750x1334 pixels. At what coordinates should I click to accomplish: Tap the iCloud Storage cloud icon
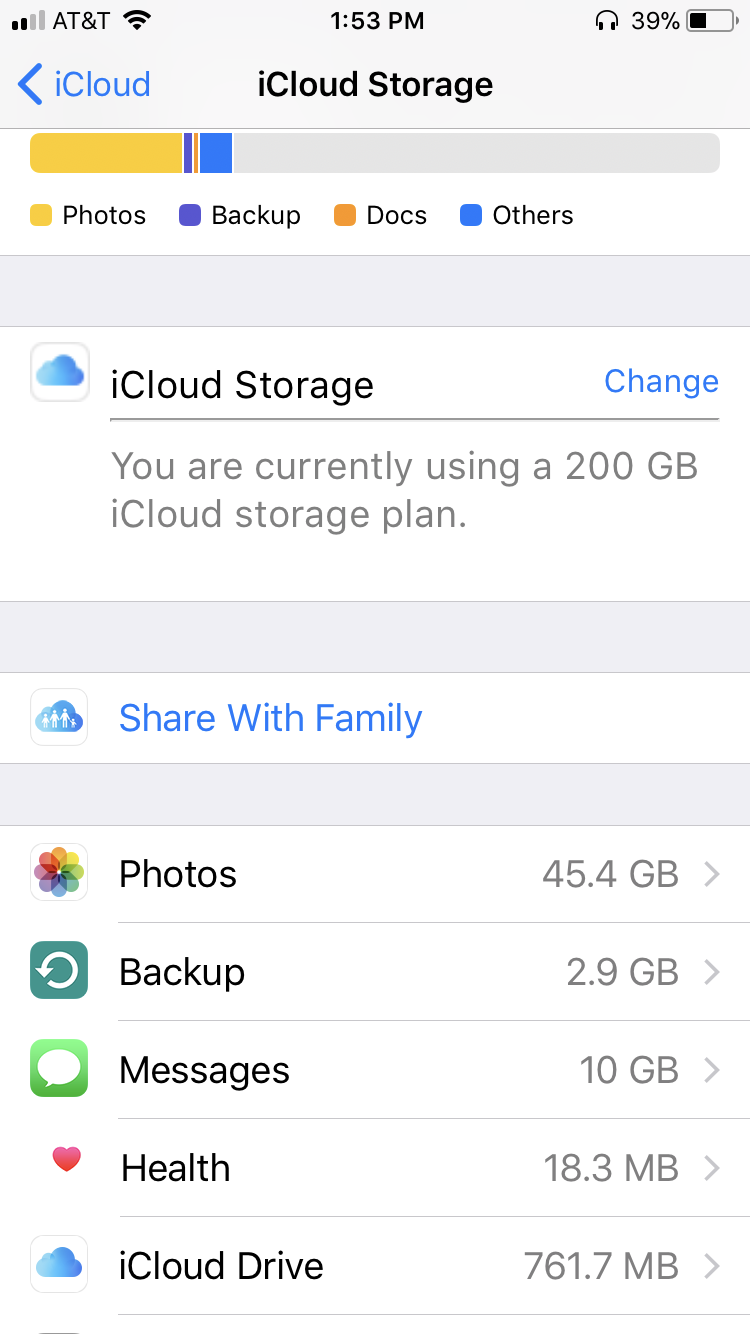point(60,372)
